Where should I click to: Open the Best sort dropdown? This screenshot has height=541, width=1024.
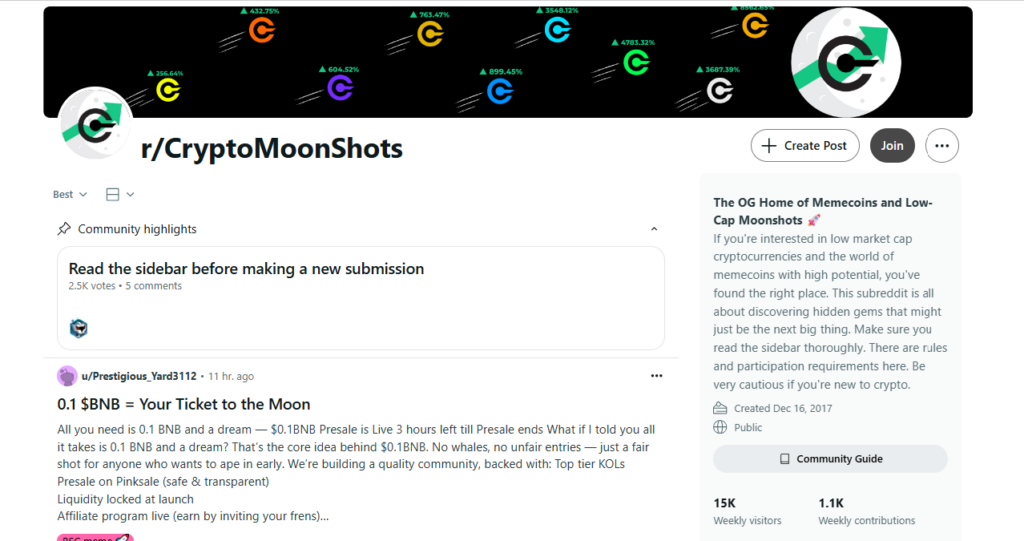[70, 194]
